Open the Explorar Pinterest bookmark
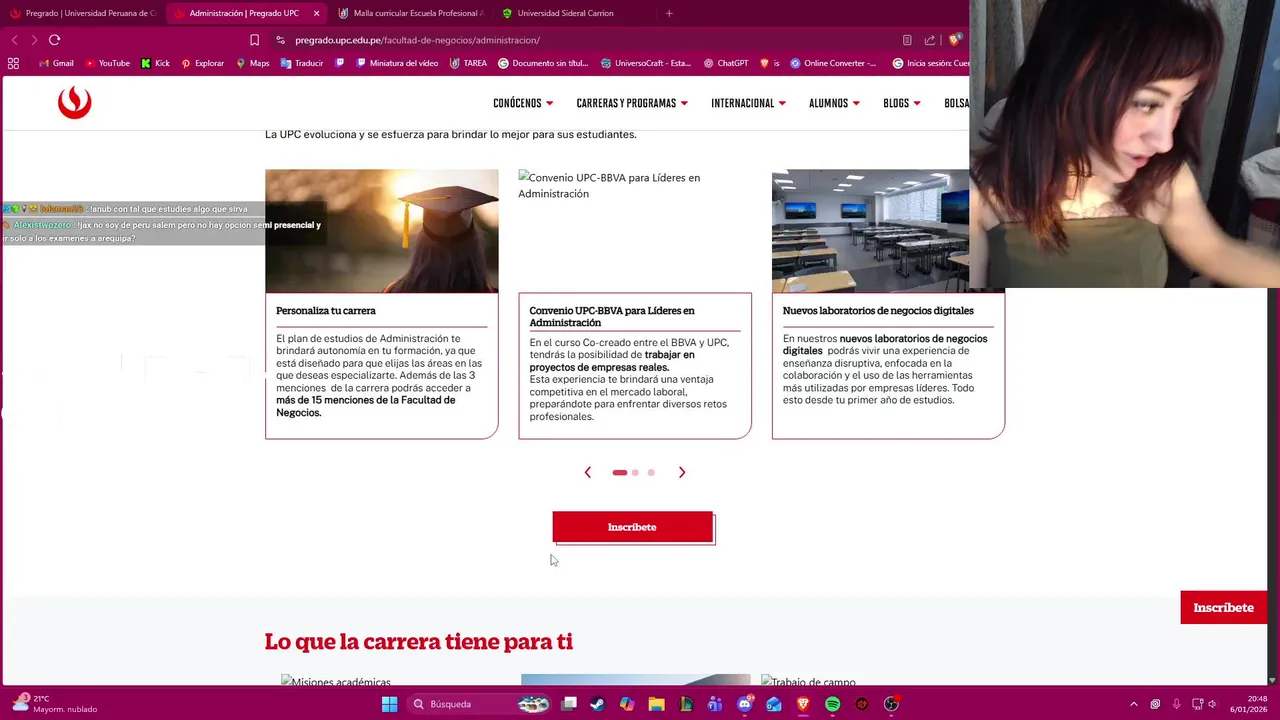This screenshot has height=720, width=1280. pos(202,63)
